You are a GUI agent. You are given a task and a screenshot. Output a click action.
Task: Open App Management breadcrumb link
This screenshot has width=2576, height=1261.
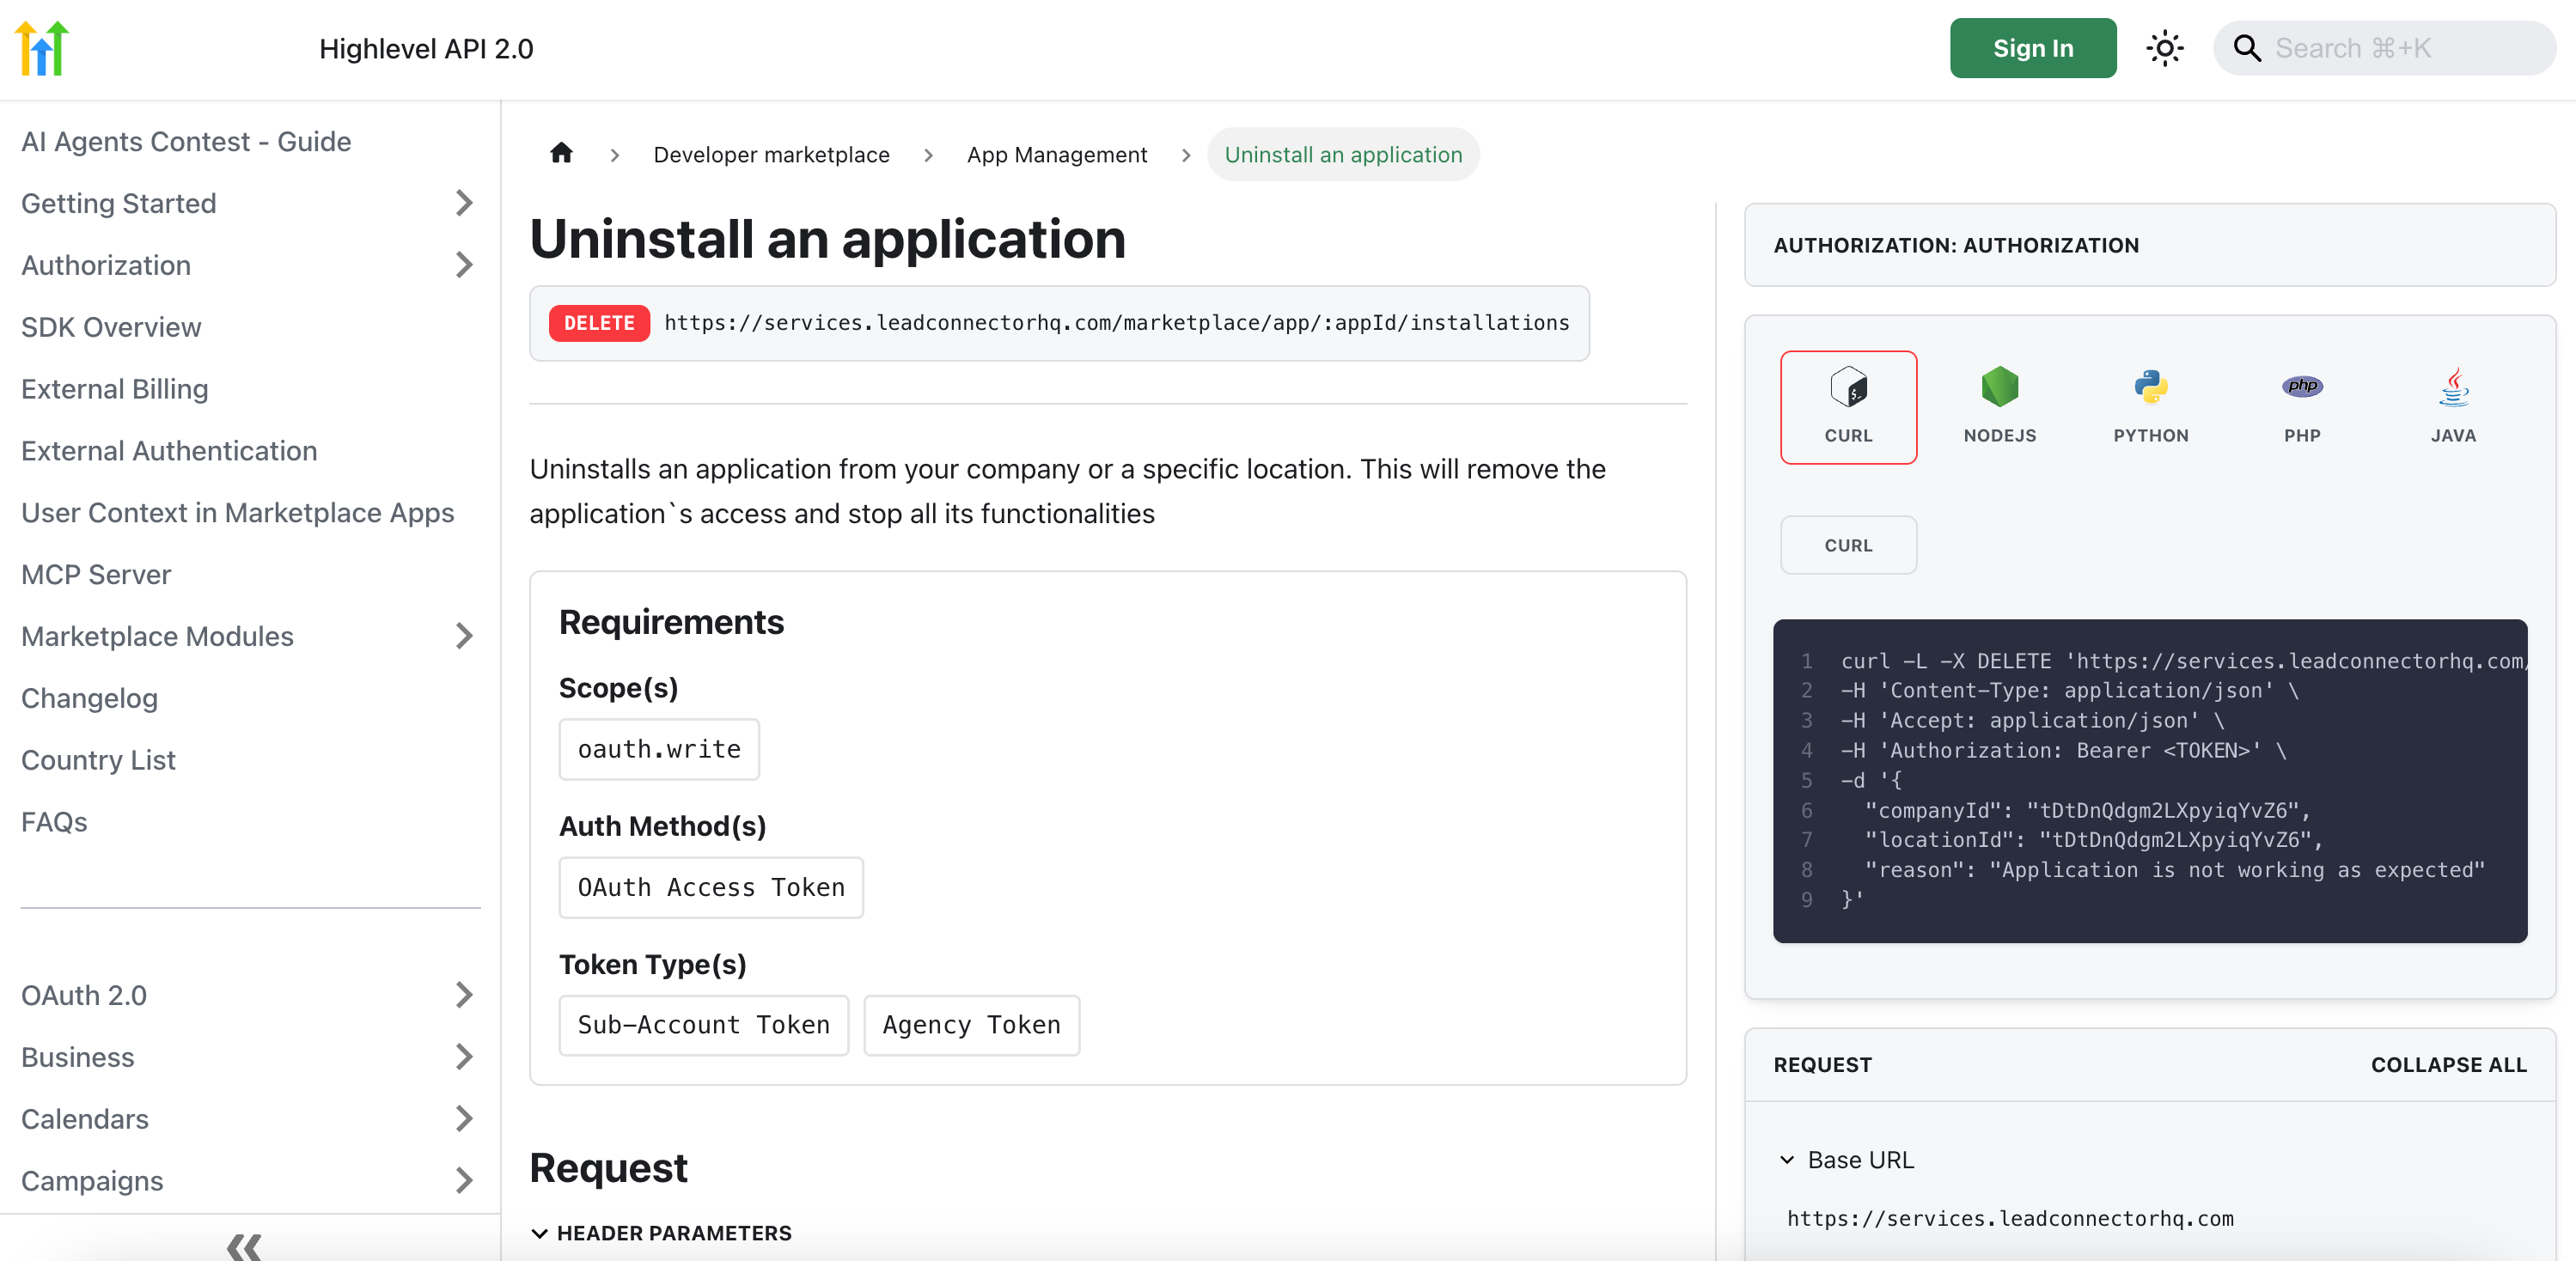(1056, 155)
